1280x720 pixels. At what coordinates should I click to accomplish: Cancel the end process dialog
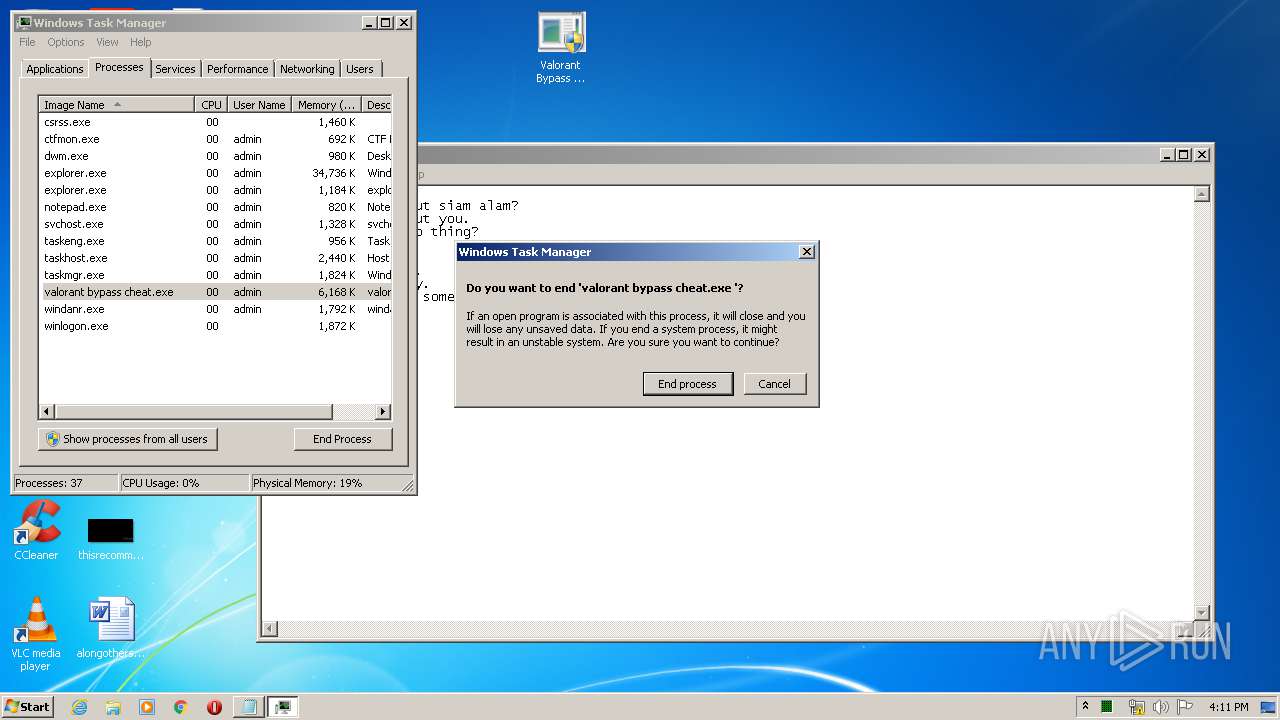coord(775,384)
